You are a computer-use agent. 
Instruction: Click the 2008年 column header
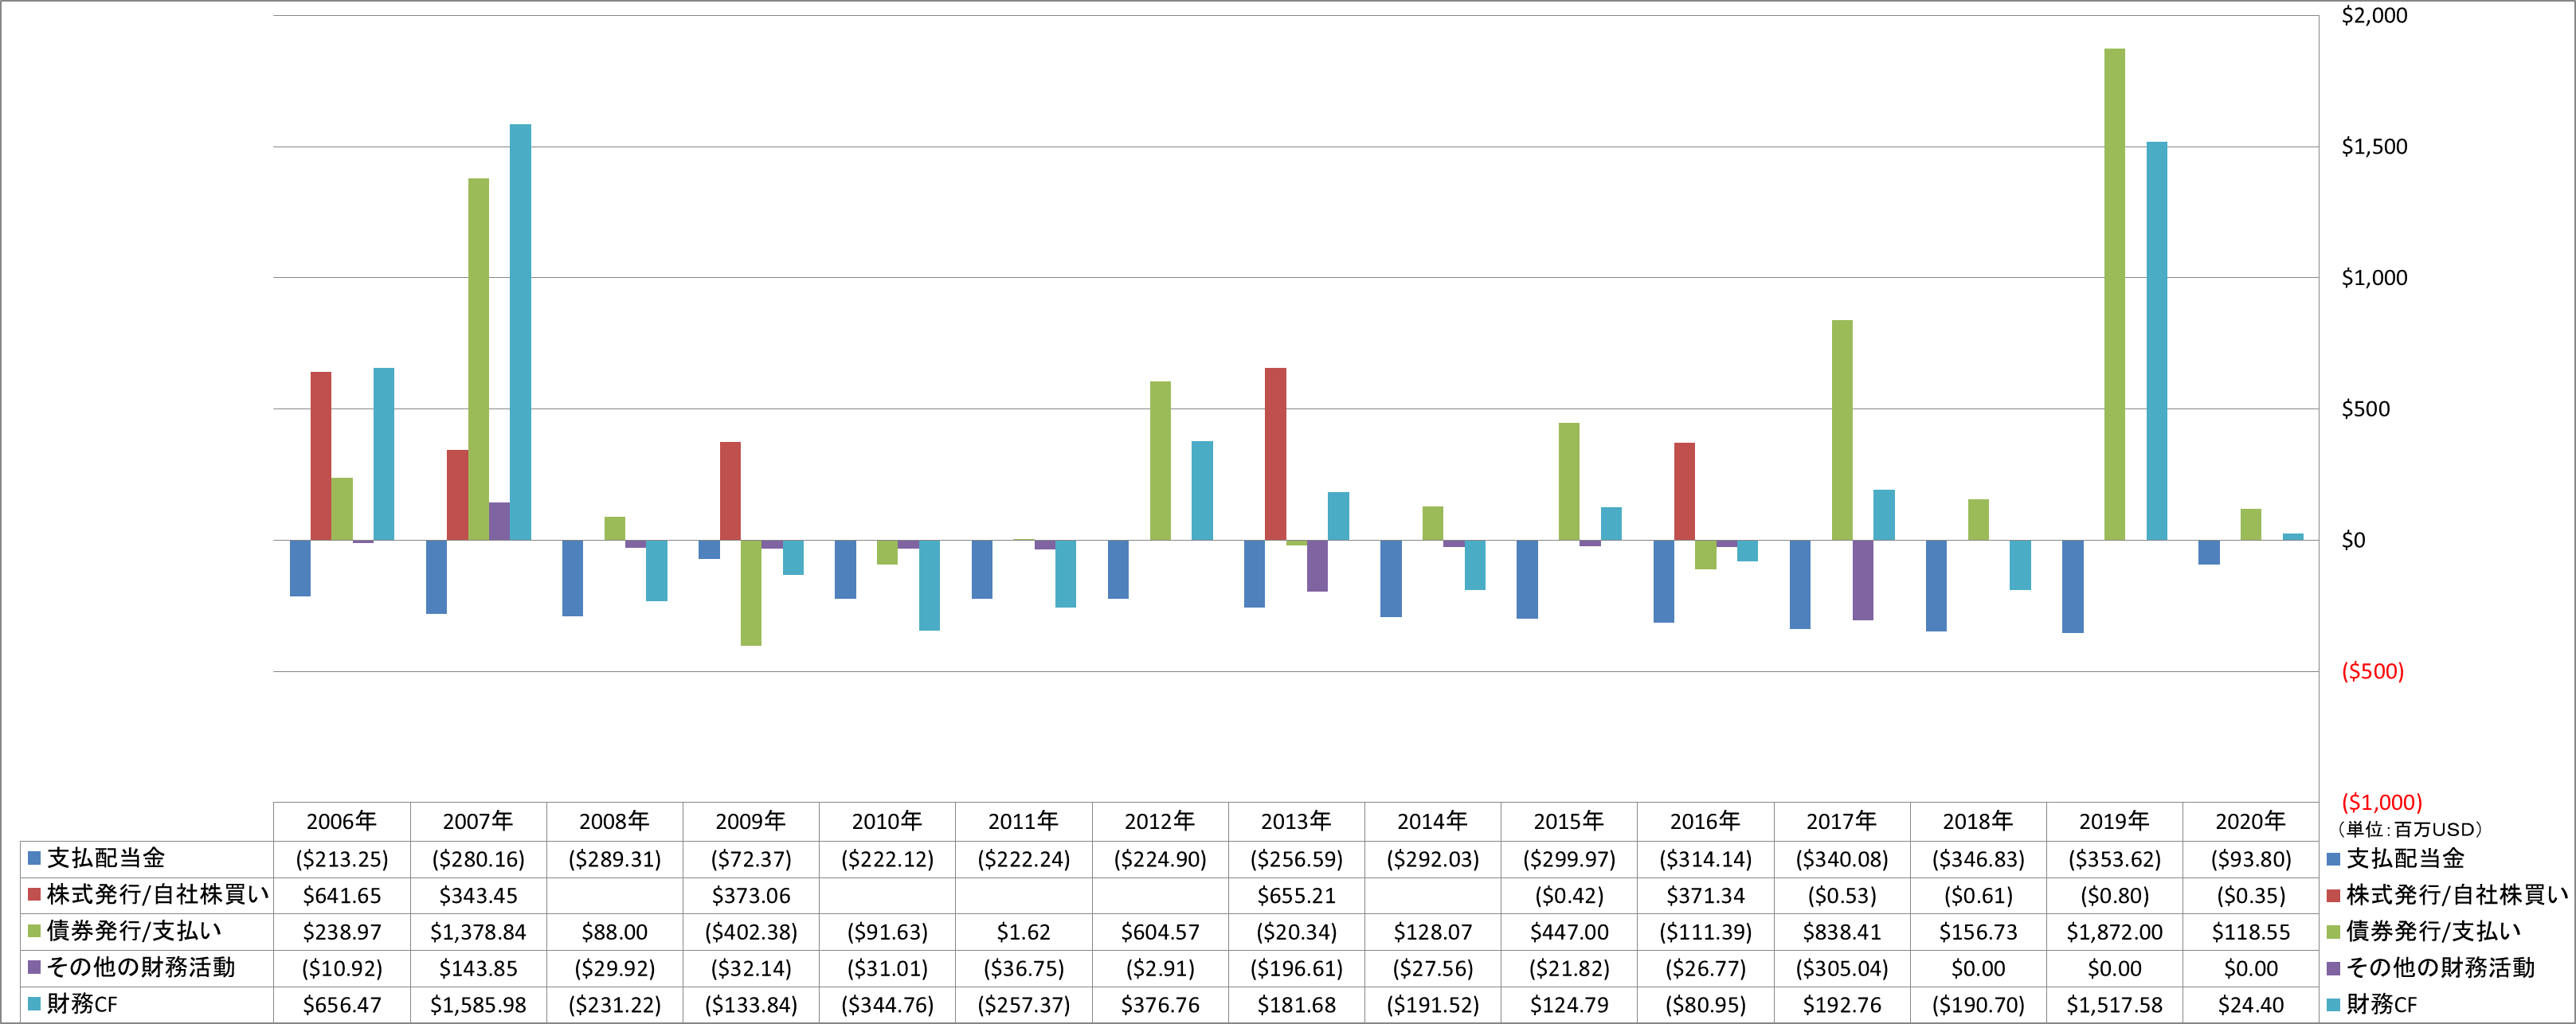(x=615, y=821)
